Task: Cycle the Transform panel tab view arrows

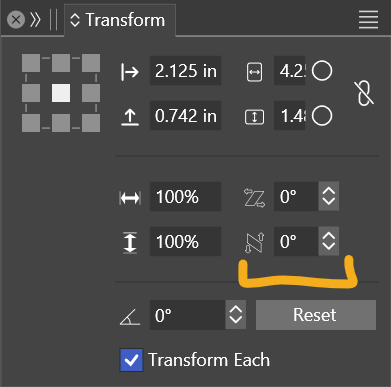Action: click(x=75, y=20)
